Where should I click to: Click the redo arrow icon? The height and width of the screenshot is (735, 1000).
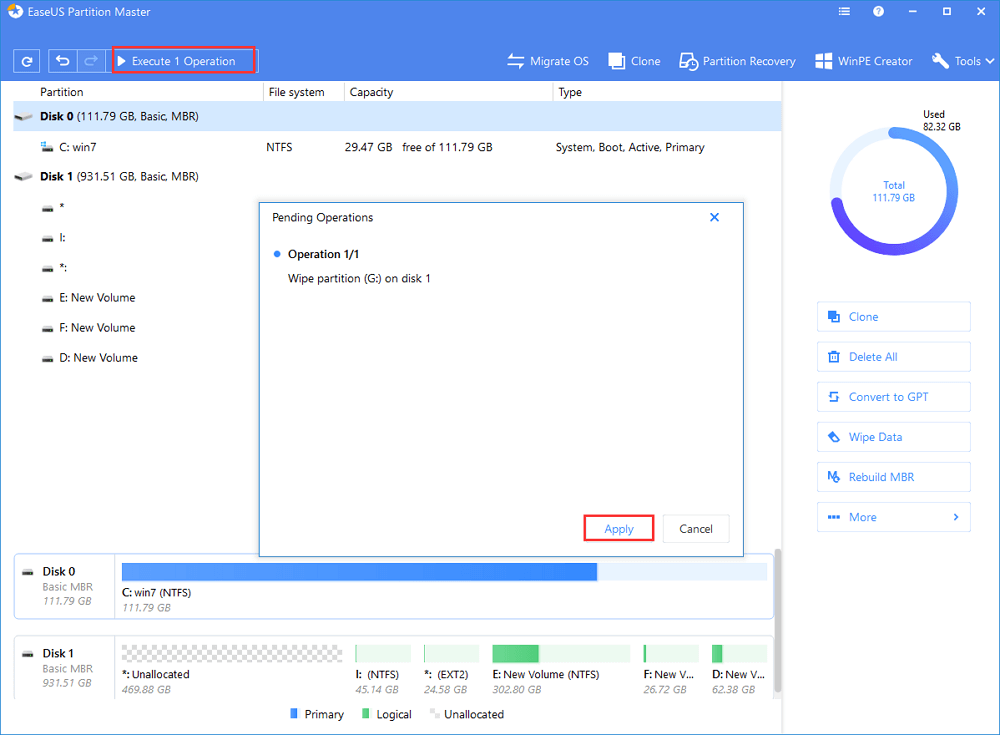coord(91,61)
